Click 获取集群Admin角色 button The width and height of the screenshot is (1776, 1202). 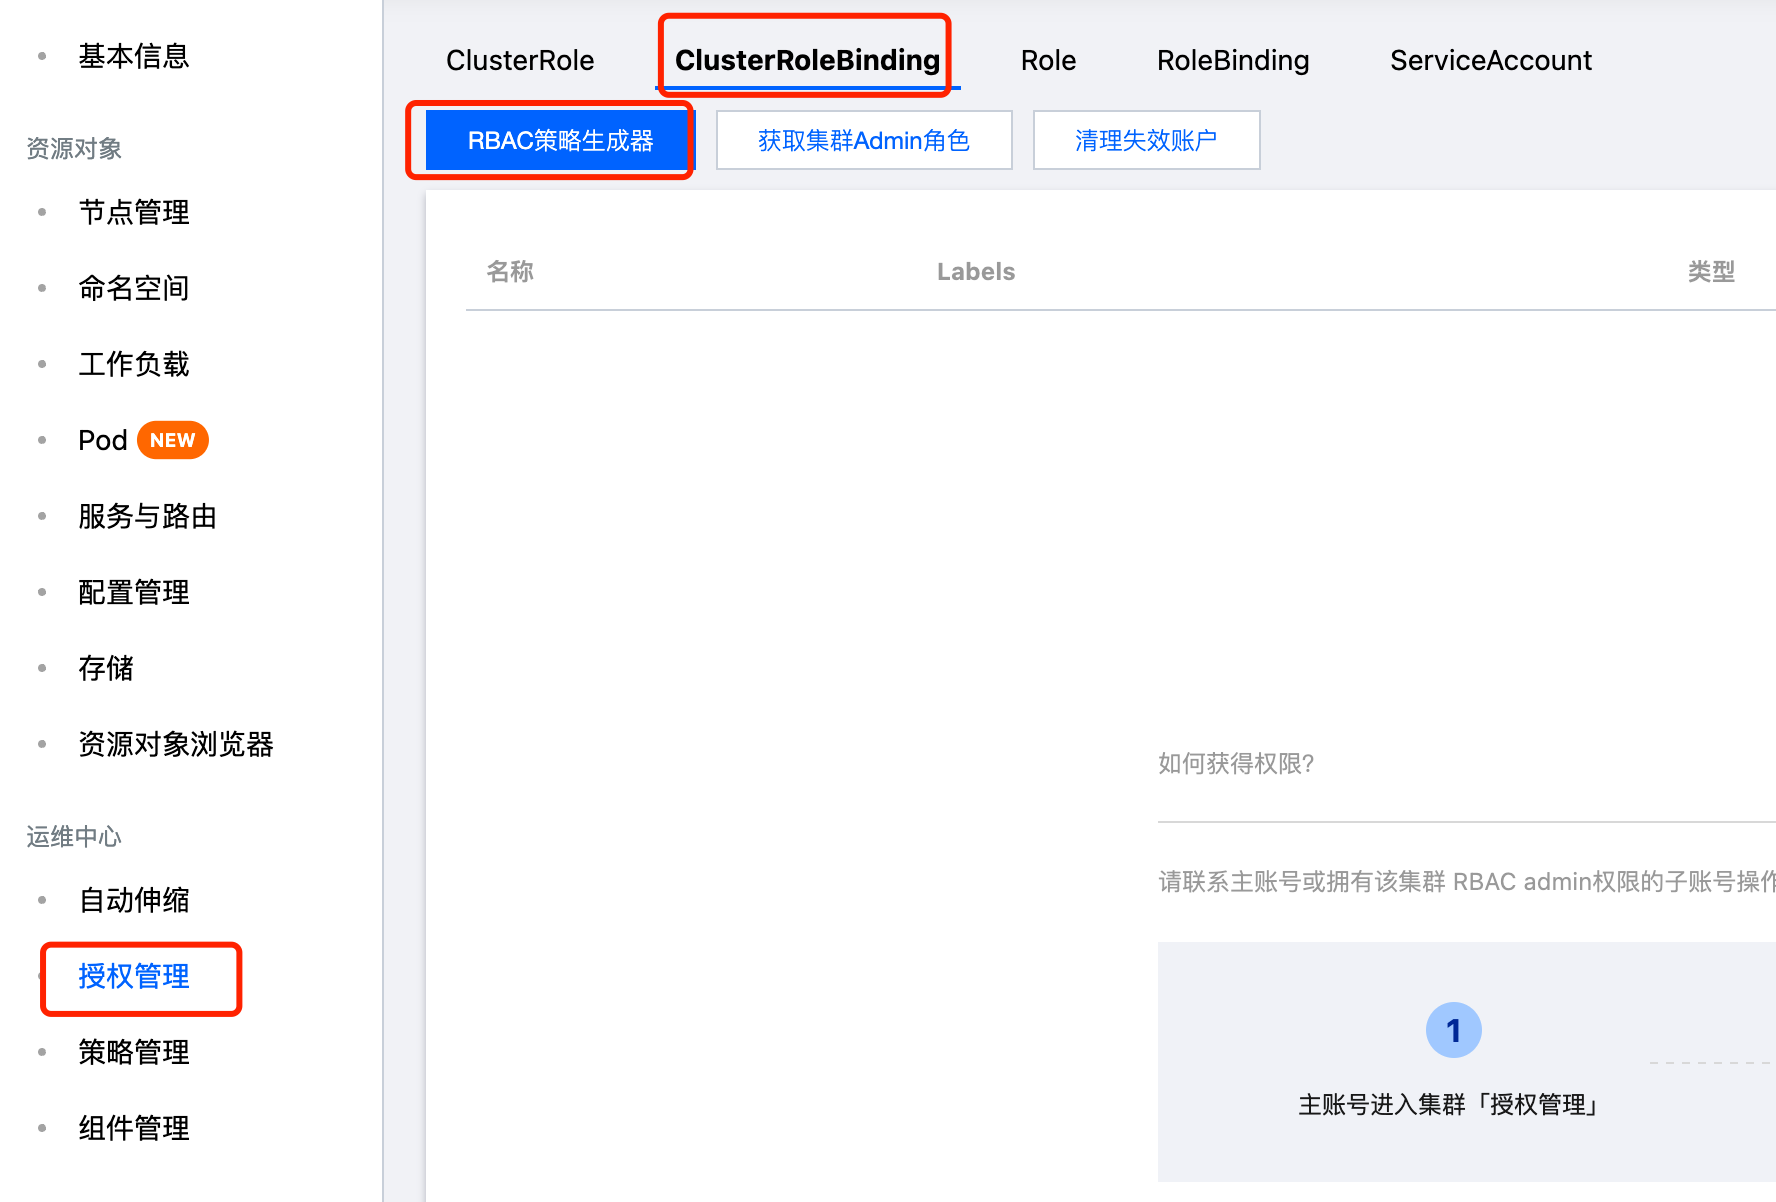coord(864,141)
